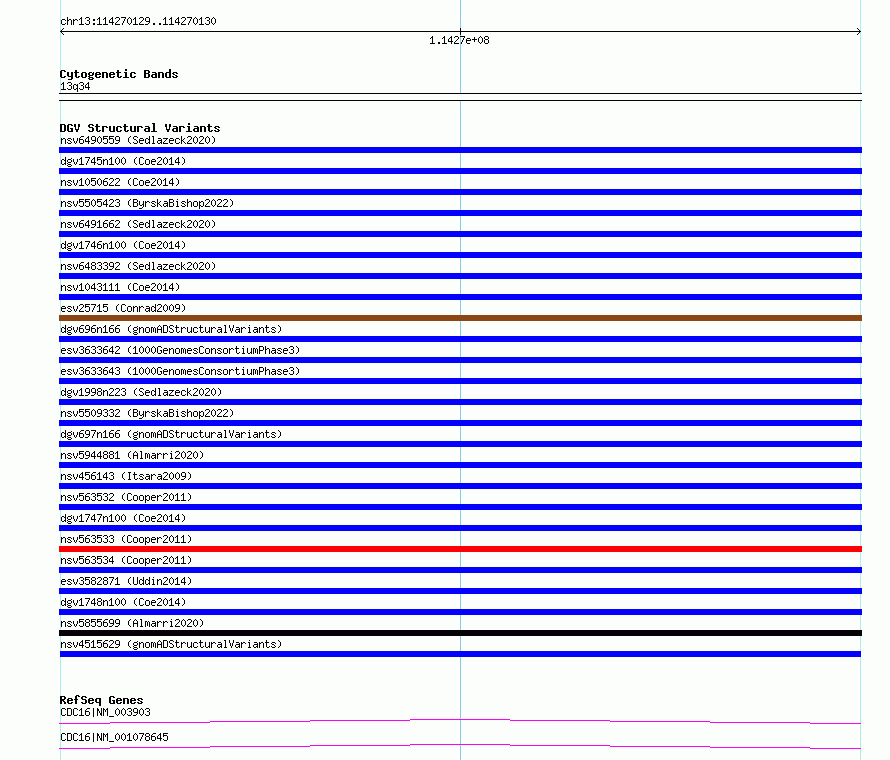Select the DGV Structural Variants heading
The height and width of the screenshot is (760, 890).
pyautogui.click(x=140, y=128)
